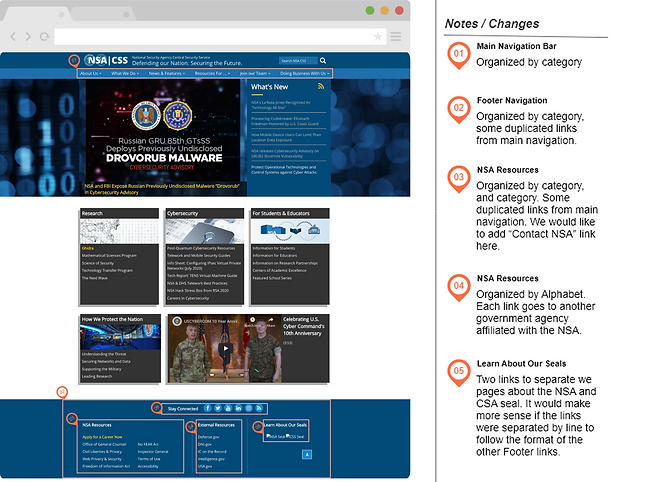
Task: Open Securing Networks and Data link
Action: point(106,362)
